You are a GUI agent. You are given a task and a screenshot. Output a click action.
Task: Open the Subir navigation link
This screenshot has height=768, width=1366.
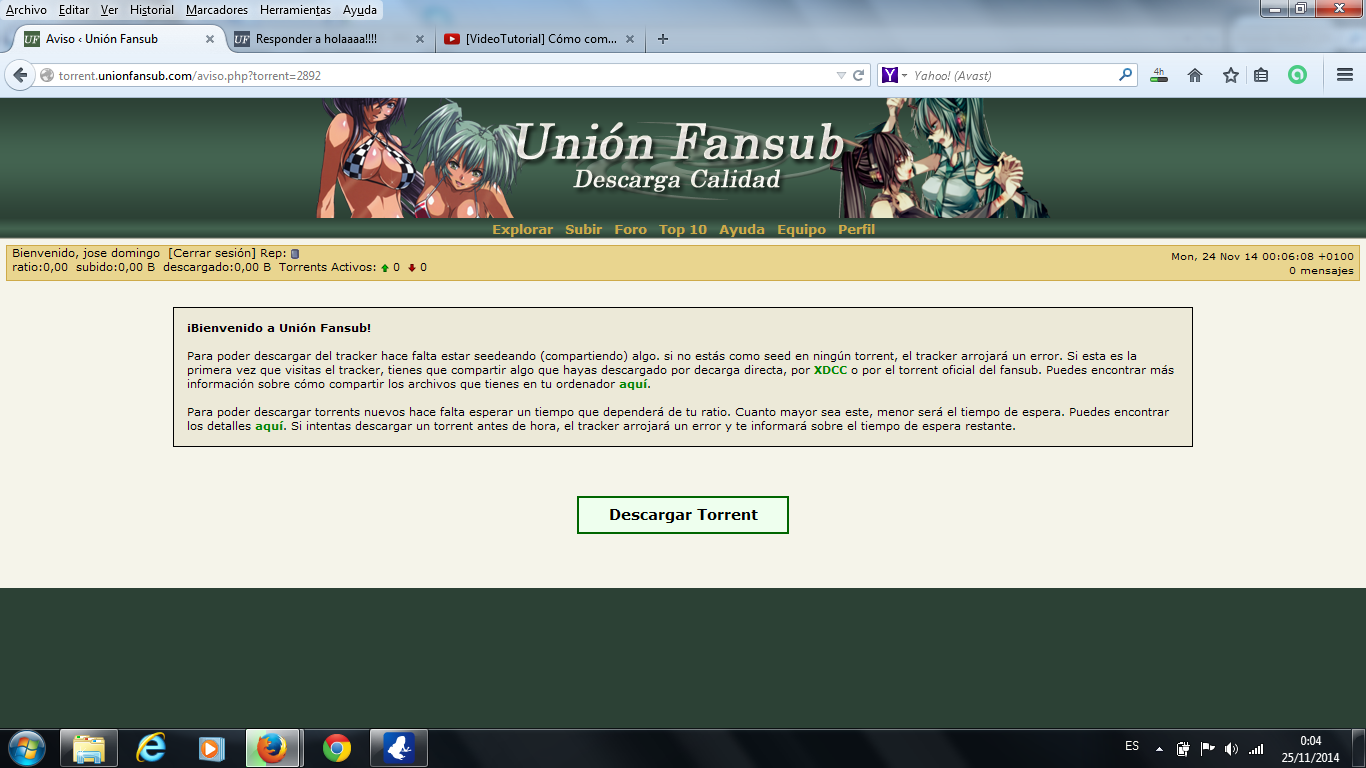(x=583, y=229)
